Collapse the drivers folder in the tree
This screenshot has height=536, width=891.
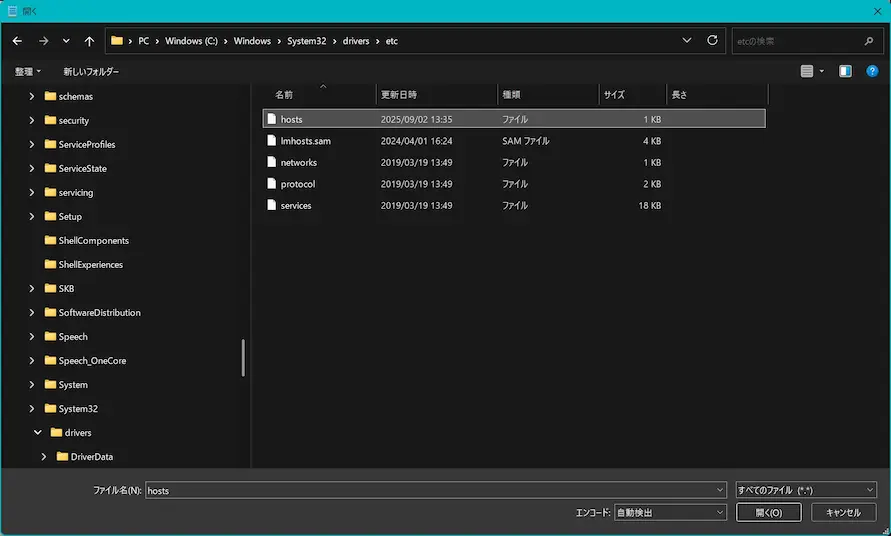[x=38, y=433]
